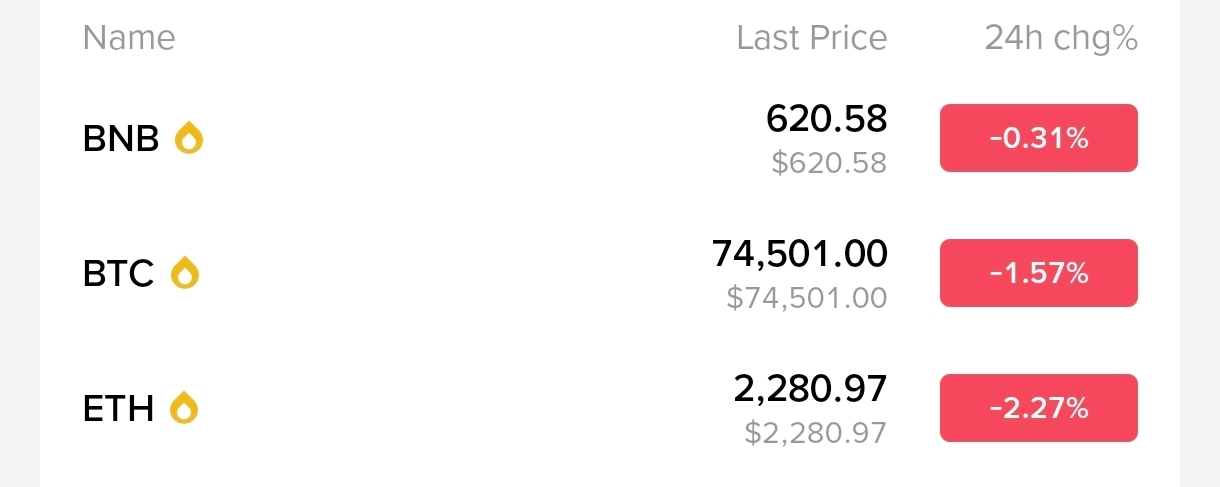Click the gray $74,501.00 USD value
Viewport: 1220px width, 487px height.
[806, 298]
